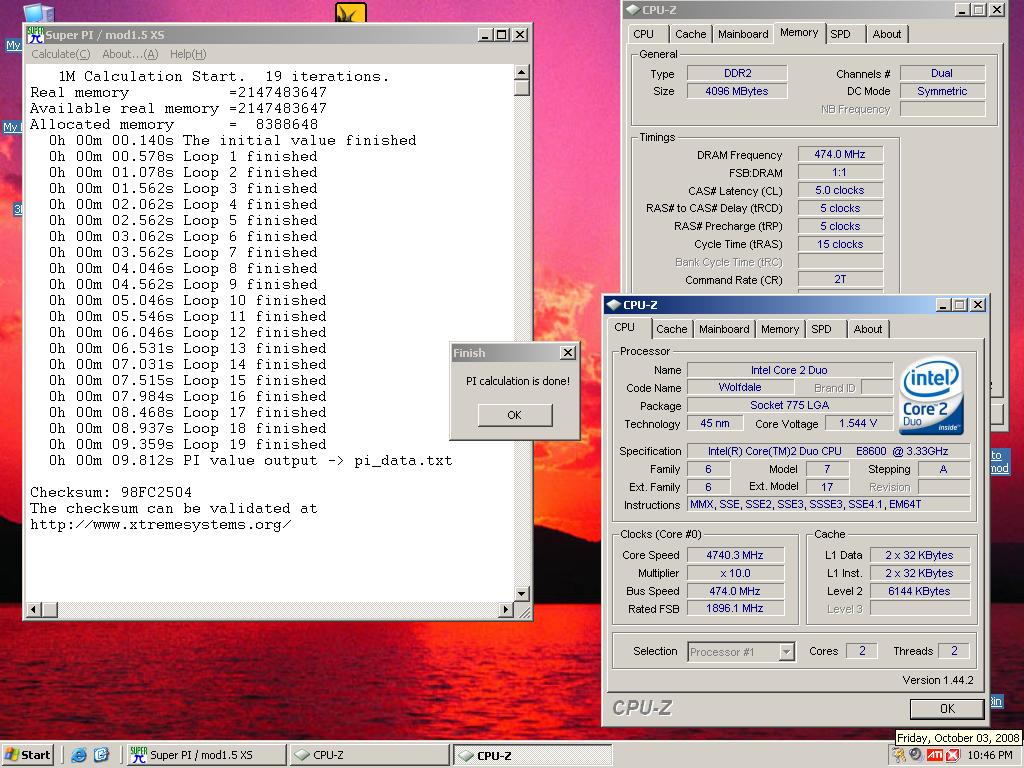Click Rated FSB value 1896.1 MHz
The image size is (1024, 768).
click(x=735, y=608)
